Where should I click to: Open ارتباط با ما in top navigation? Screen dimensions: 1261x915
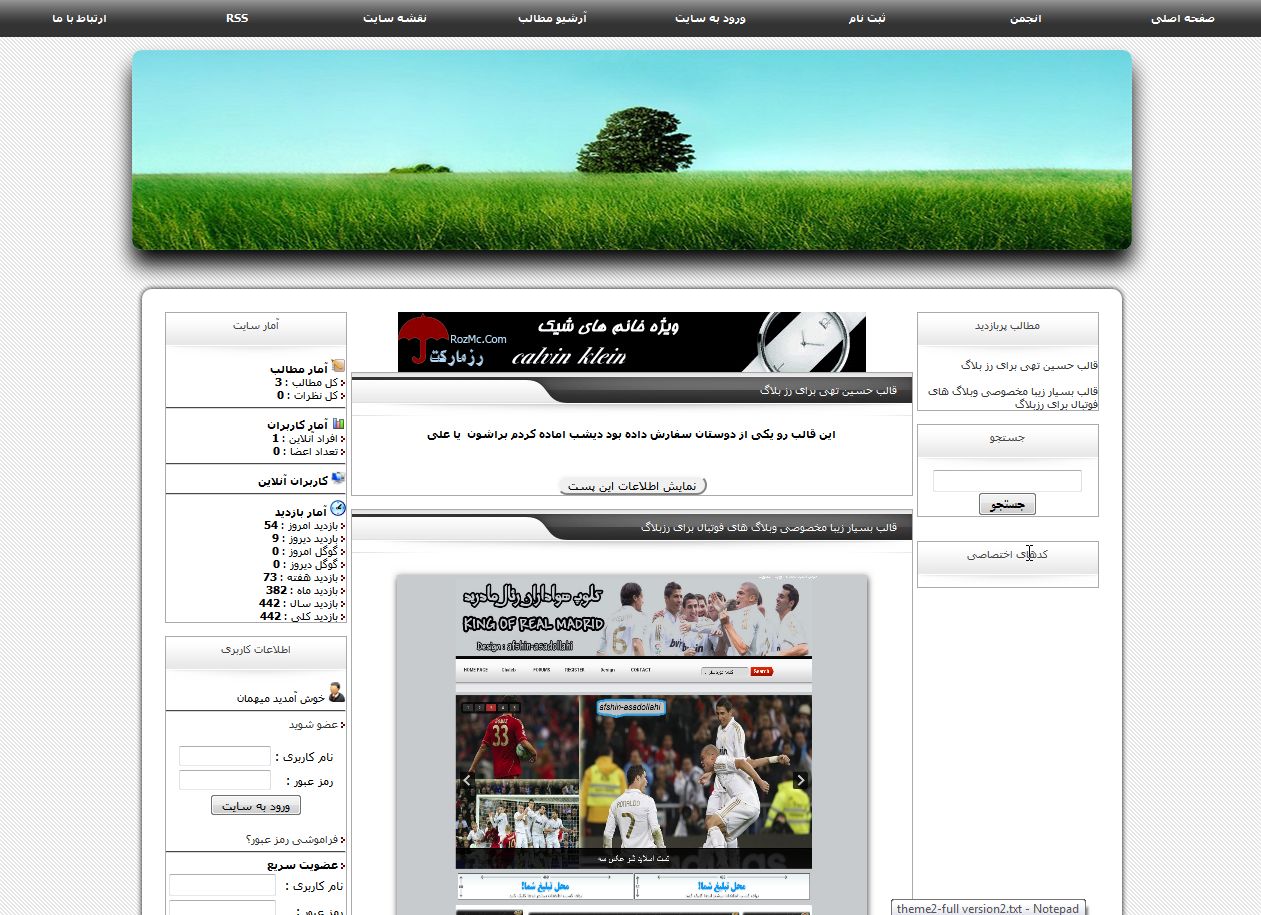click(79, 18)
